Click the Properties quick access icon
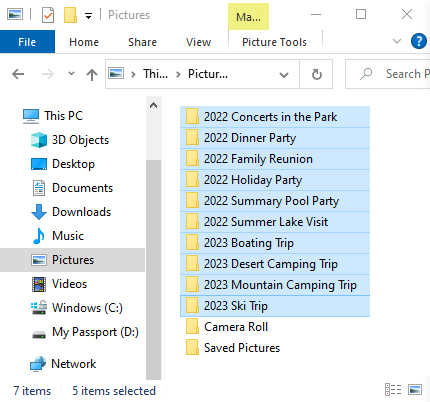Screen dimensions: 430x402 point(48,15)
